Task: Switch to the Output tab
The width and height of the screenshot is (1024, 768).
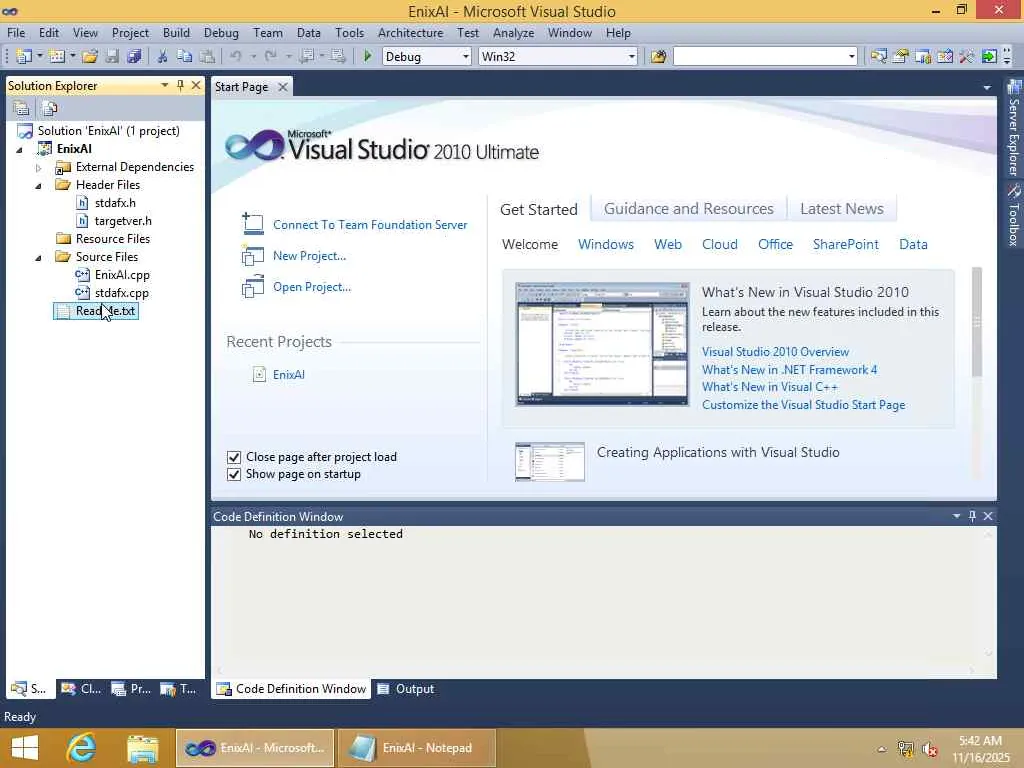Action: (406, 689)
